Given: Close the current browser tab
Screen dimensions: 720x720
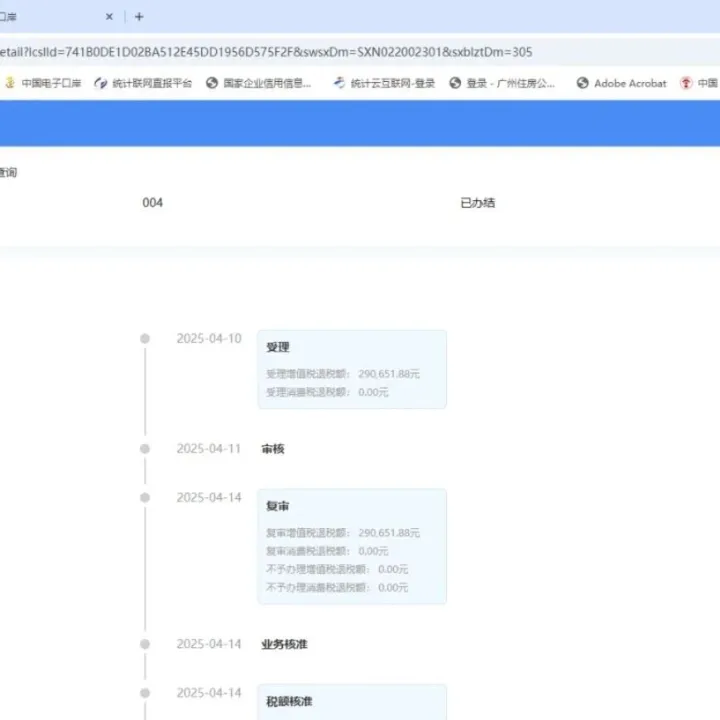Looking at the screenshot, I should click(x=109, y=17).
